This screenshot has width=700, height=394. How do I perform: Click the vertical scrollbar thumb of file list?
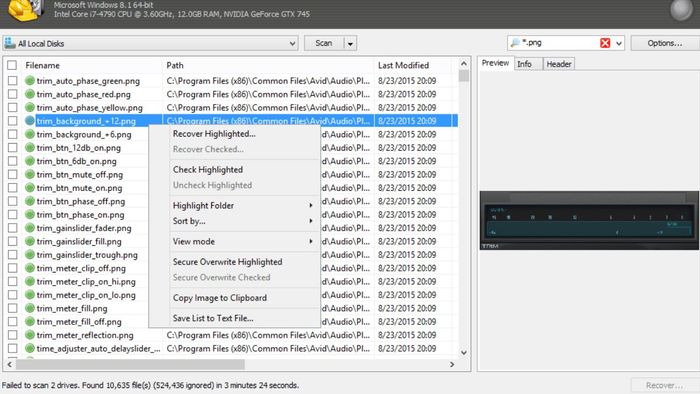[x=464, y=76]
